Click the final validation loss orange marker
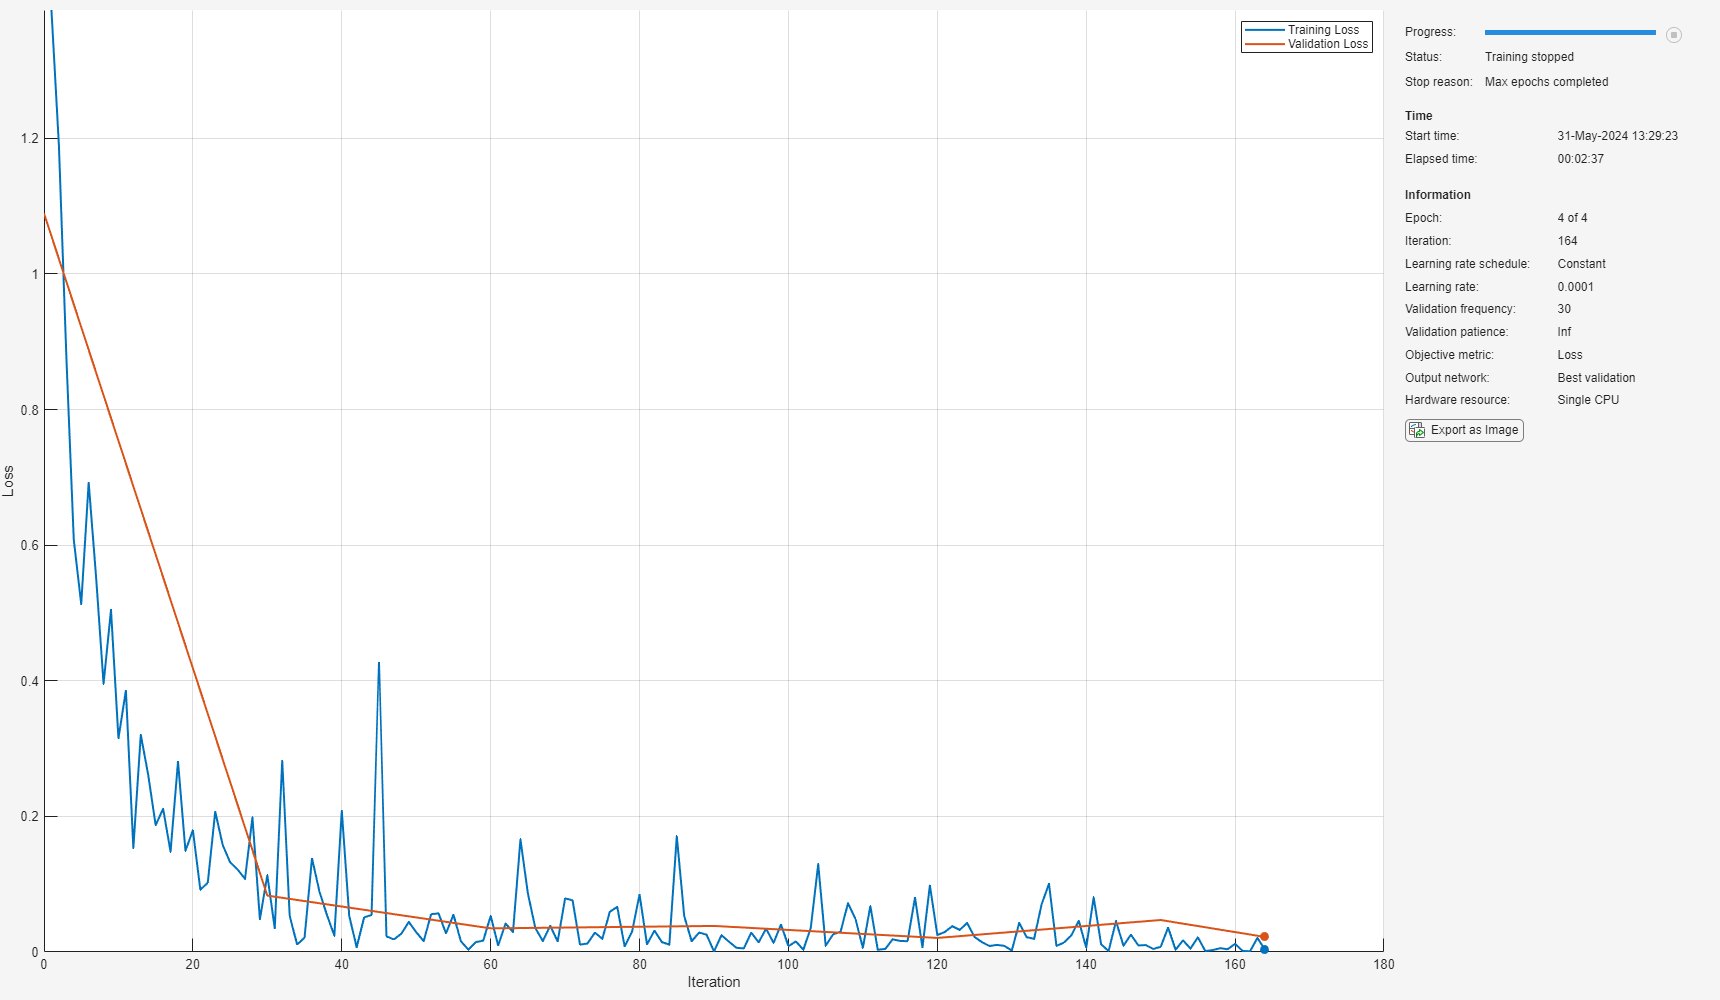Screen dimensions: 1720x1000 [x=1264, y=937]
